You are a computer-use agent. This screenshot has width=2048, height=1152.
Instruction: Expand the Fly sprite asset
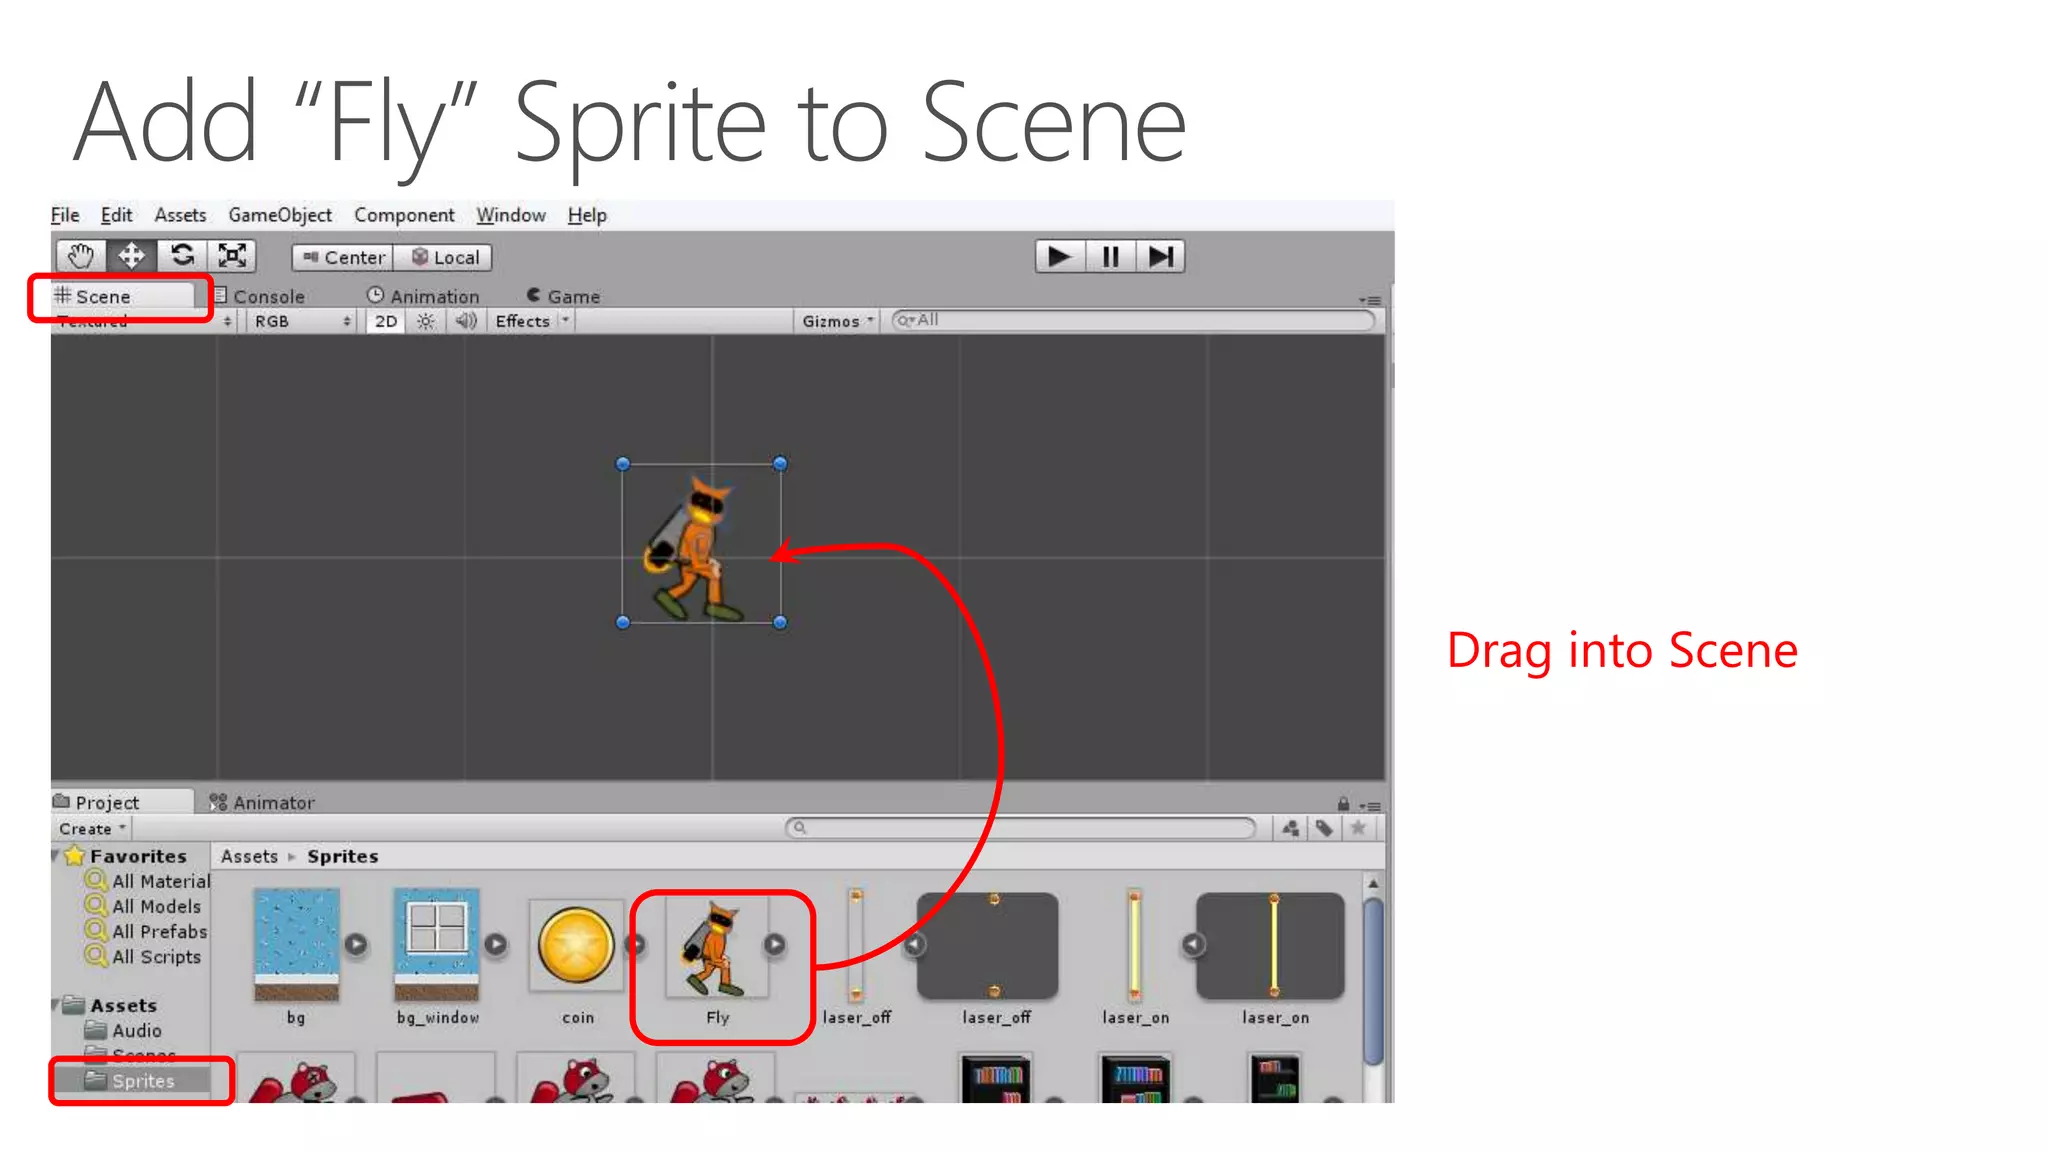click(x=775, y=944)
